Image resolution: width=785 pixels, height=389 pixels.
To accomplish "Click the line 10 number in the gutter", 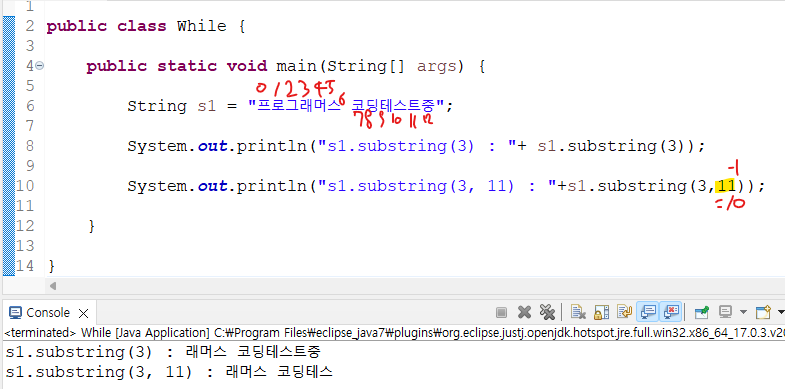I will click(x=25, y=186).
